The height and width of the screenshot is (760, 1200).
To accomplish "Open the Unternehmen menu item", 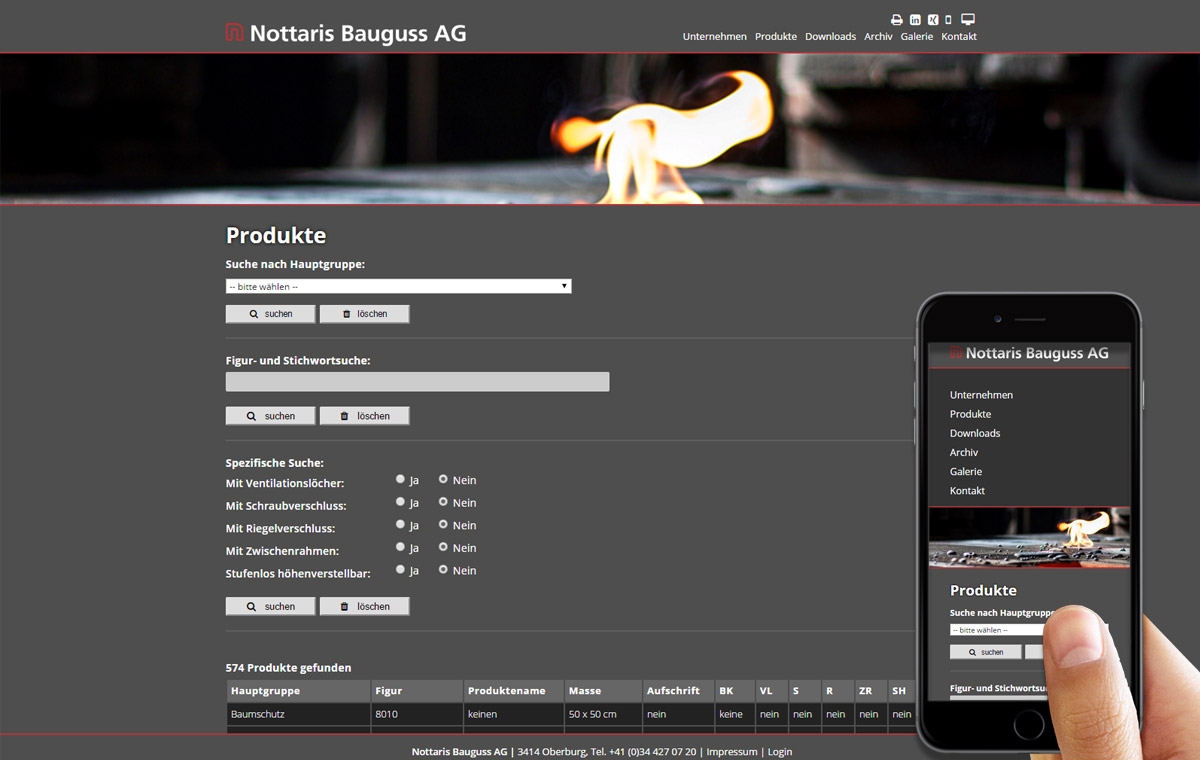I will (x=714, y=37).
